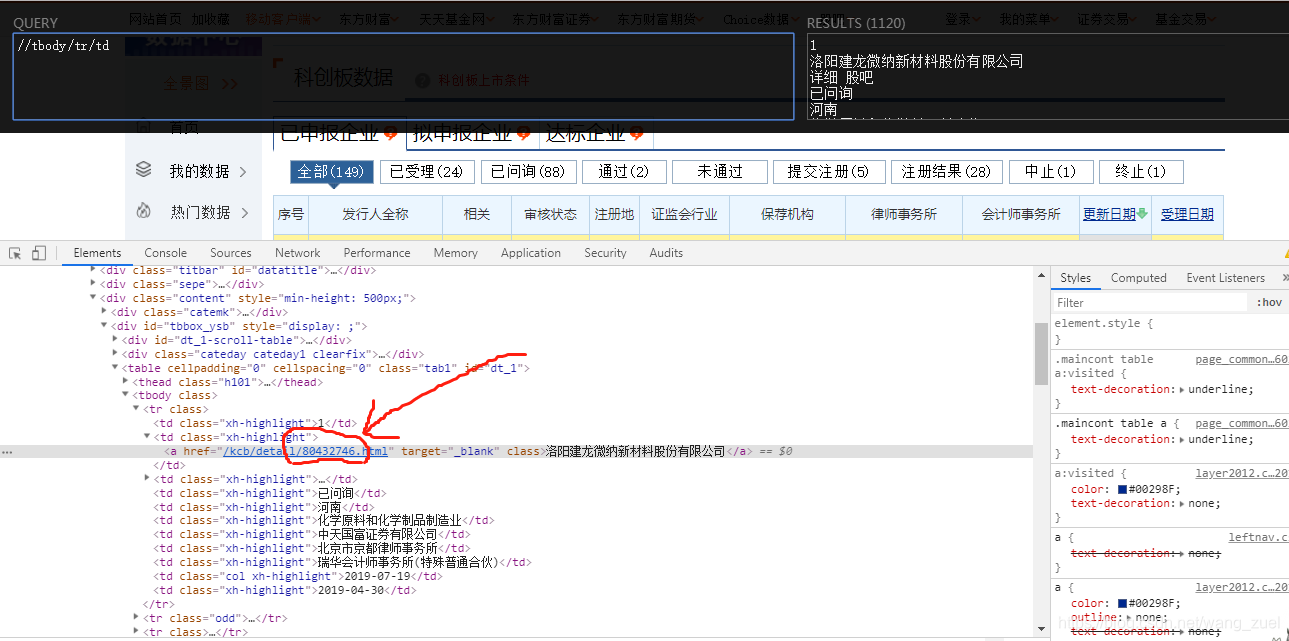Expand the a:visited text-decoration none value
This screenshot has width=1289, height=641.
click(x=1181, y=504)
